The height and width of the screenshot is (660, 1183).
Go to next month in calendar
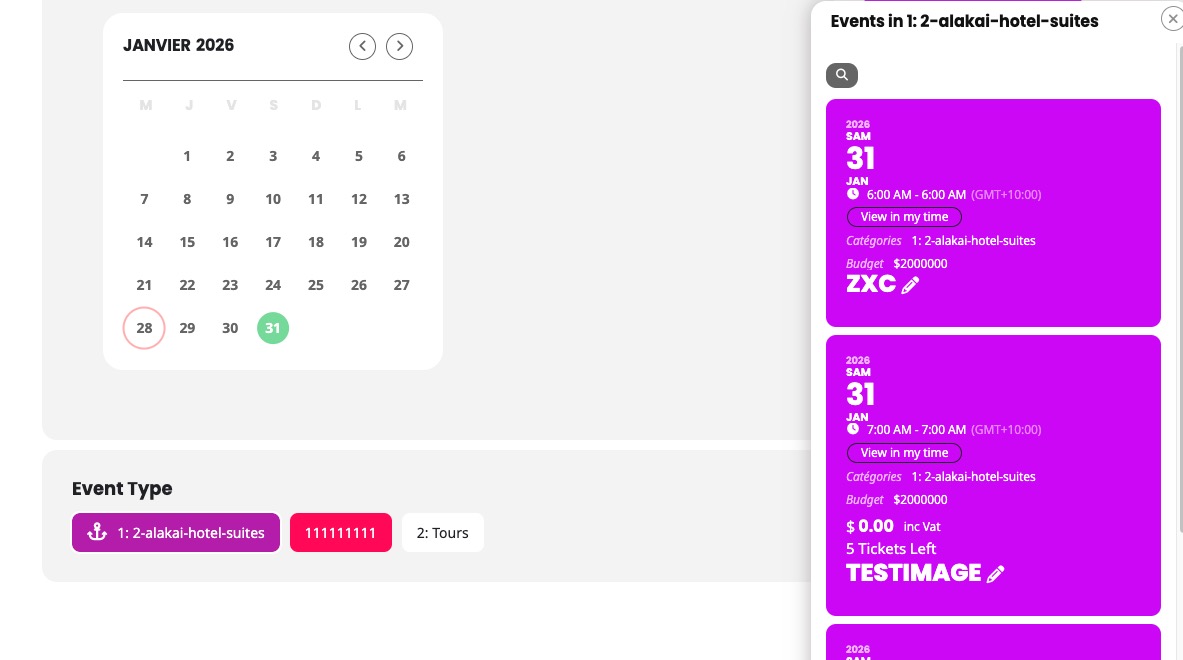400,46
